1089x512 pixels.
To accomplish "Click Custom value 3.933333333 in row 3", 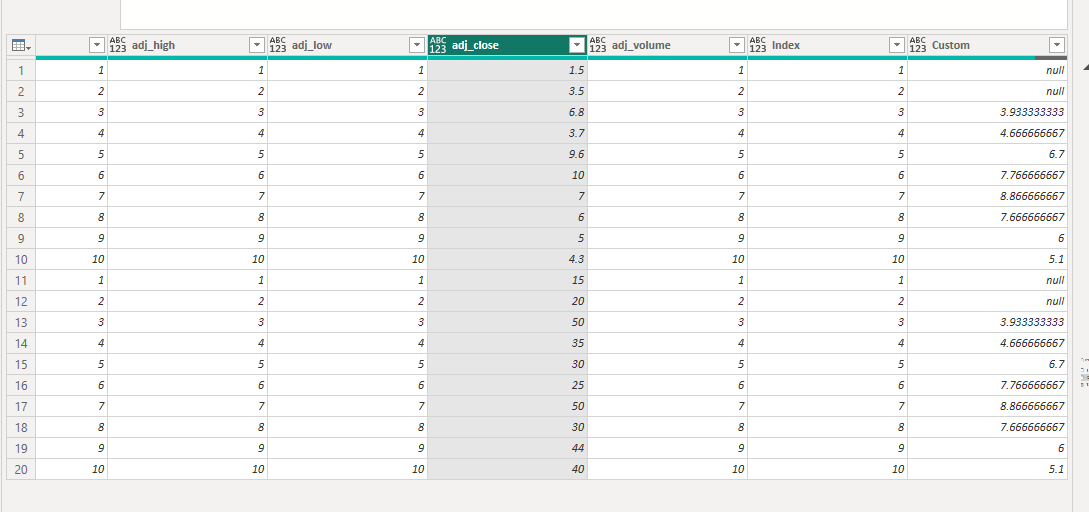I will click(988, 113).
